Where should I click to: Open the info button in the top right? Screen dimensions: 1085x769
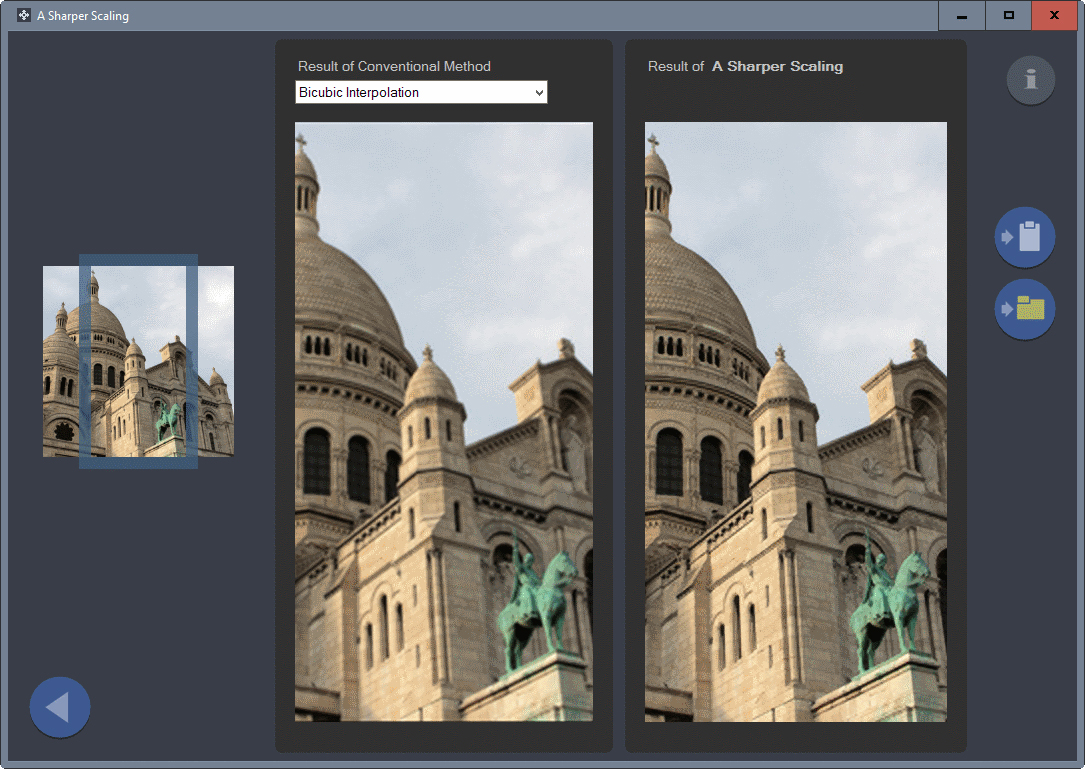pos(1031,81)
